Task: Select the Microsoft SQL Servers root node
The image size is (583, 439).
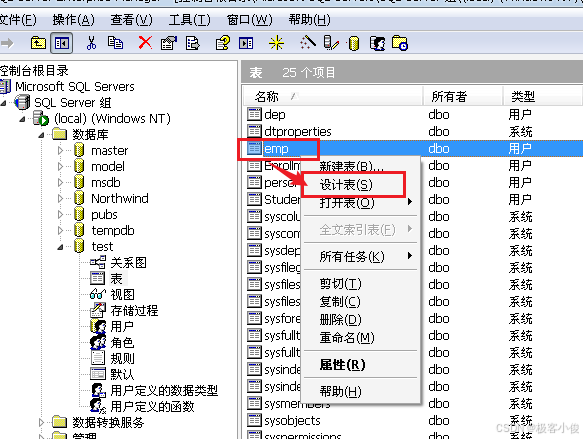Action: (x=74, y=87)
